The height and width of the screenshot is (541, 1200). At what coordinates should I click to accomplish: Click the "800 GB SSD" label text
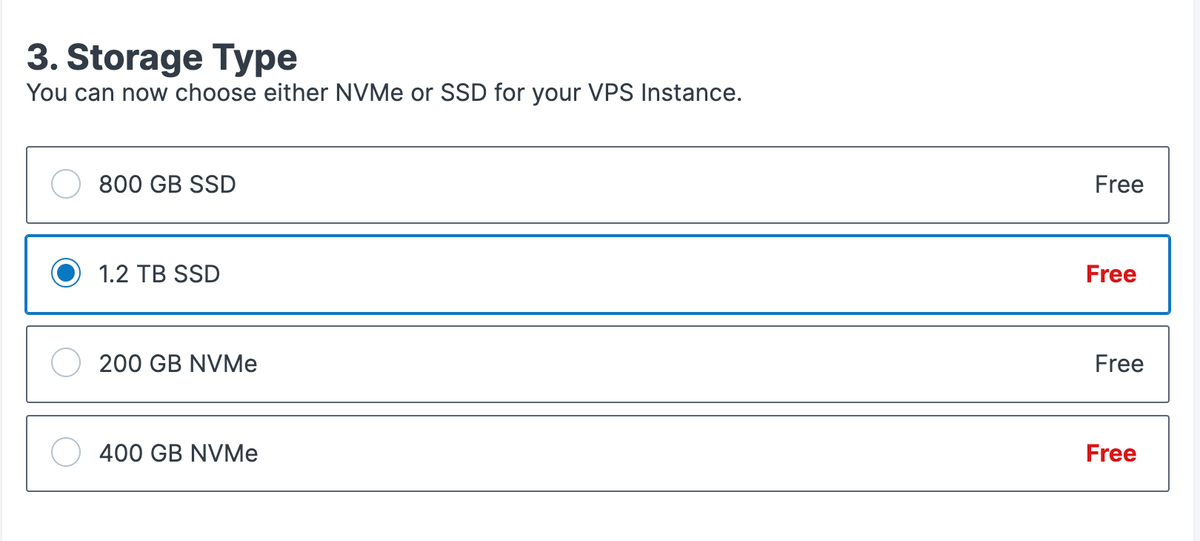coord(167,185)
